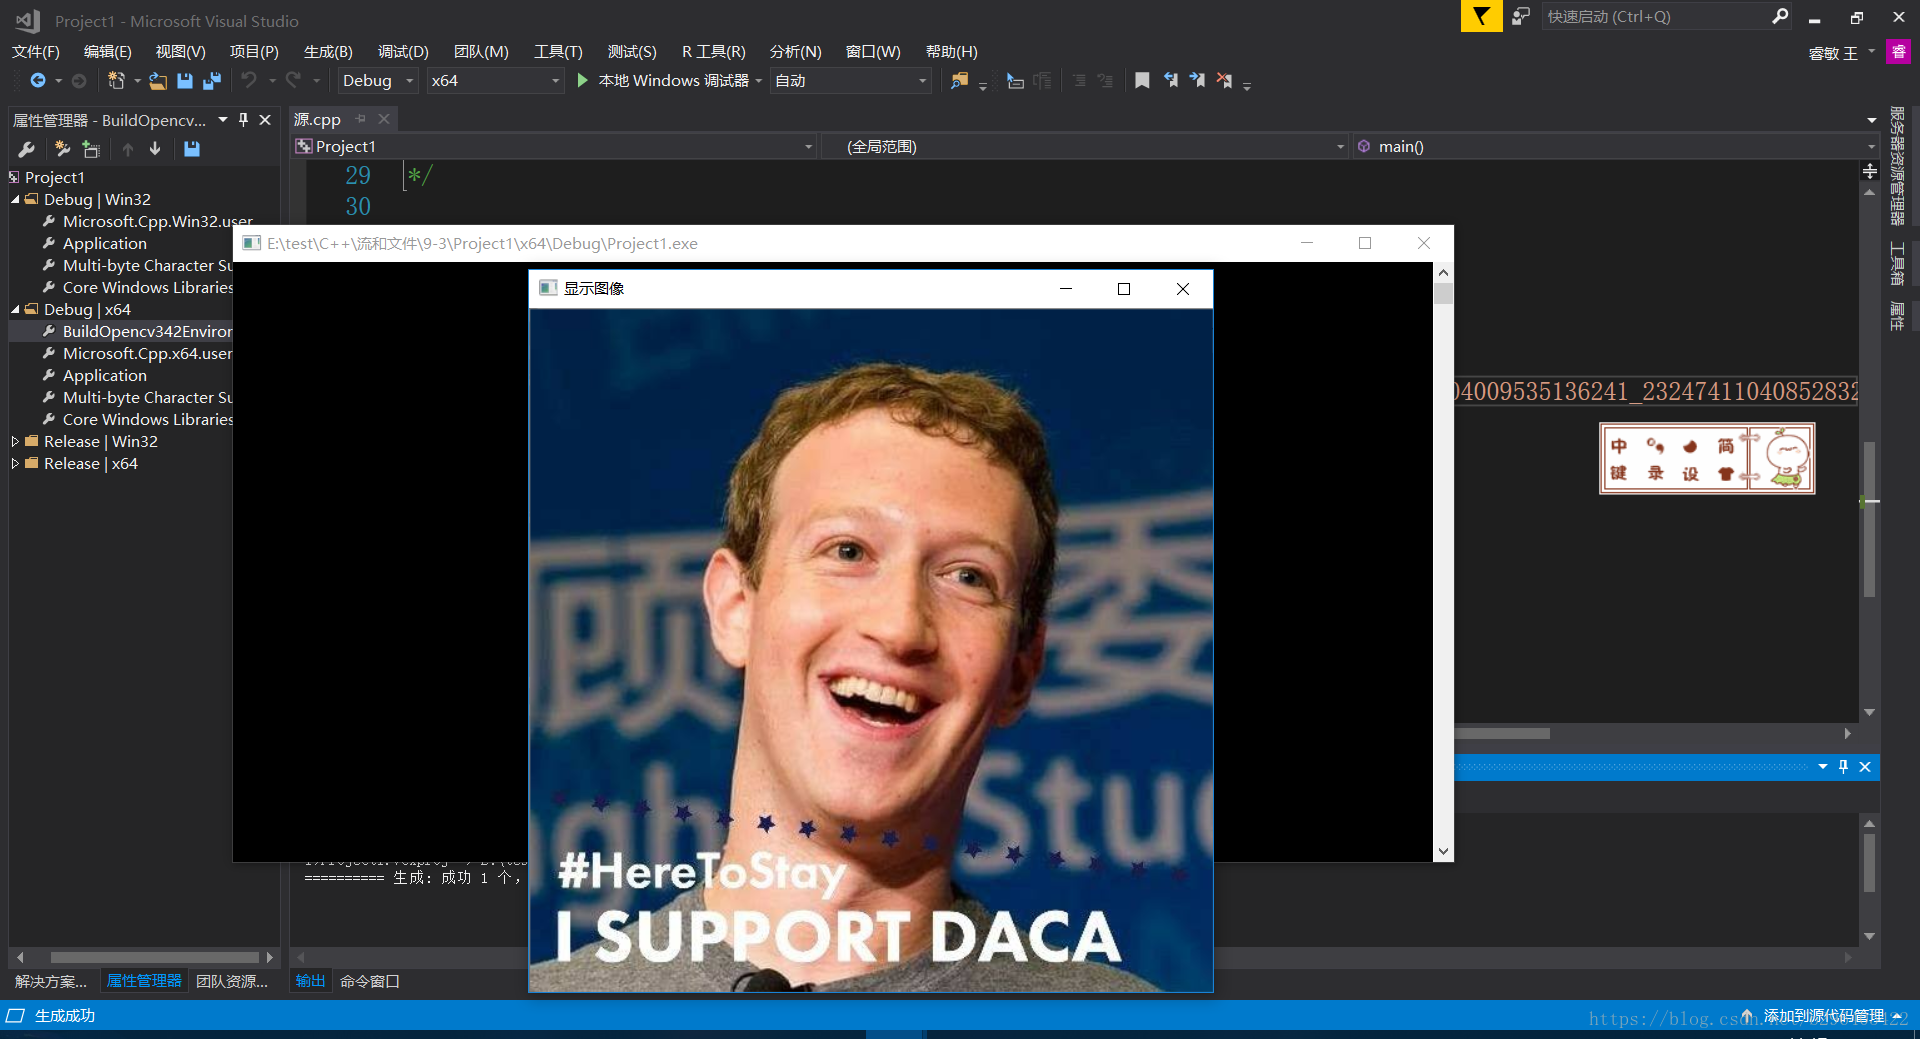The image size is (1920, 1039).
Task: Click the code editor horizontal scrollbar thumb
Action: click(1502, 733)
